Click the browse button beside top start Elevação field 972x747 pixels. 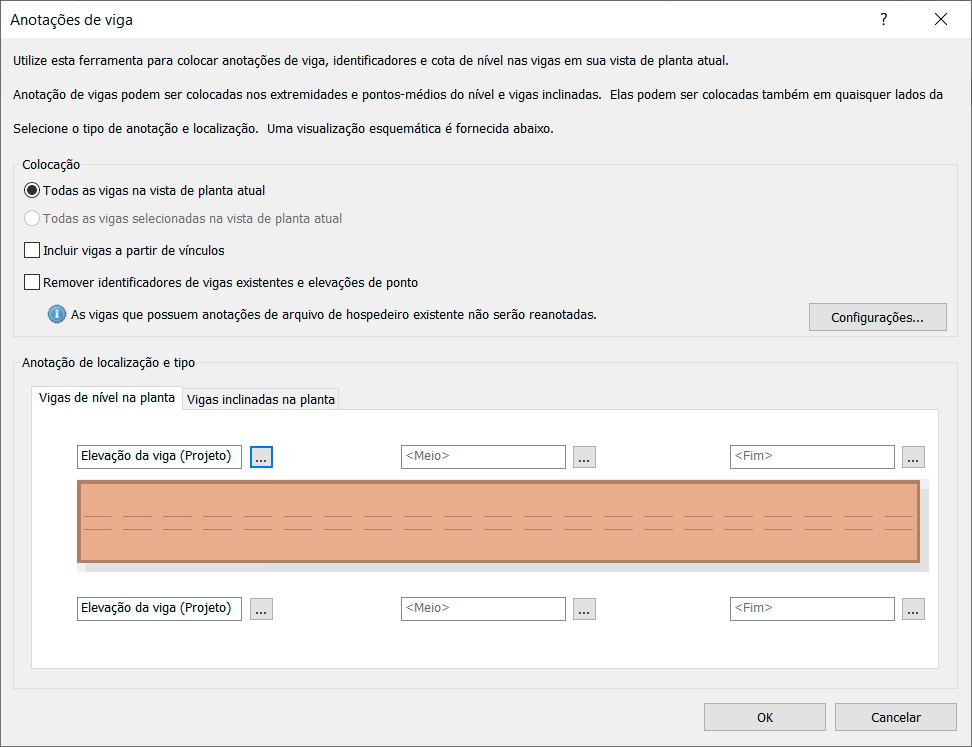click(x=261, y=457)
